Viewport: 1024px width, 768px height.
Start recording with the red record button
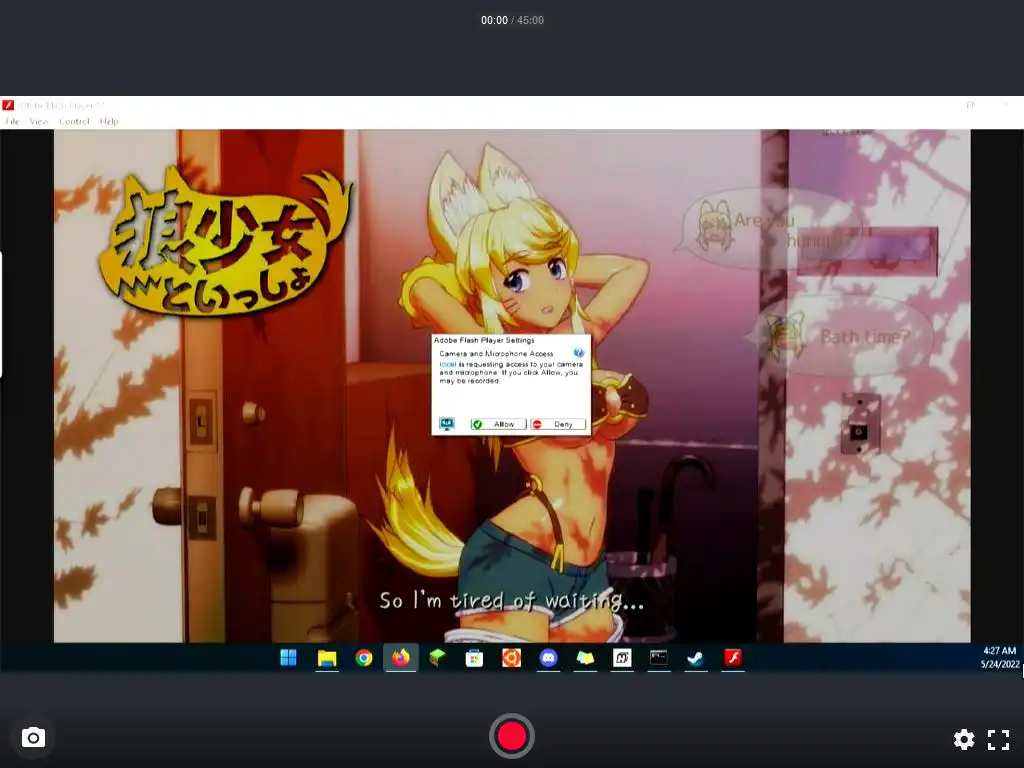coord(511,736)
